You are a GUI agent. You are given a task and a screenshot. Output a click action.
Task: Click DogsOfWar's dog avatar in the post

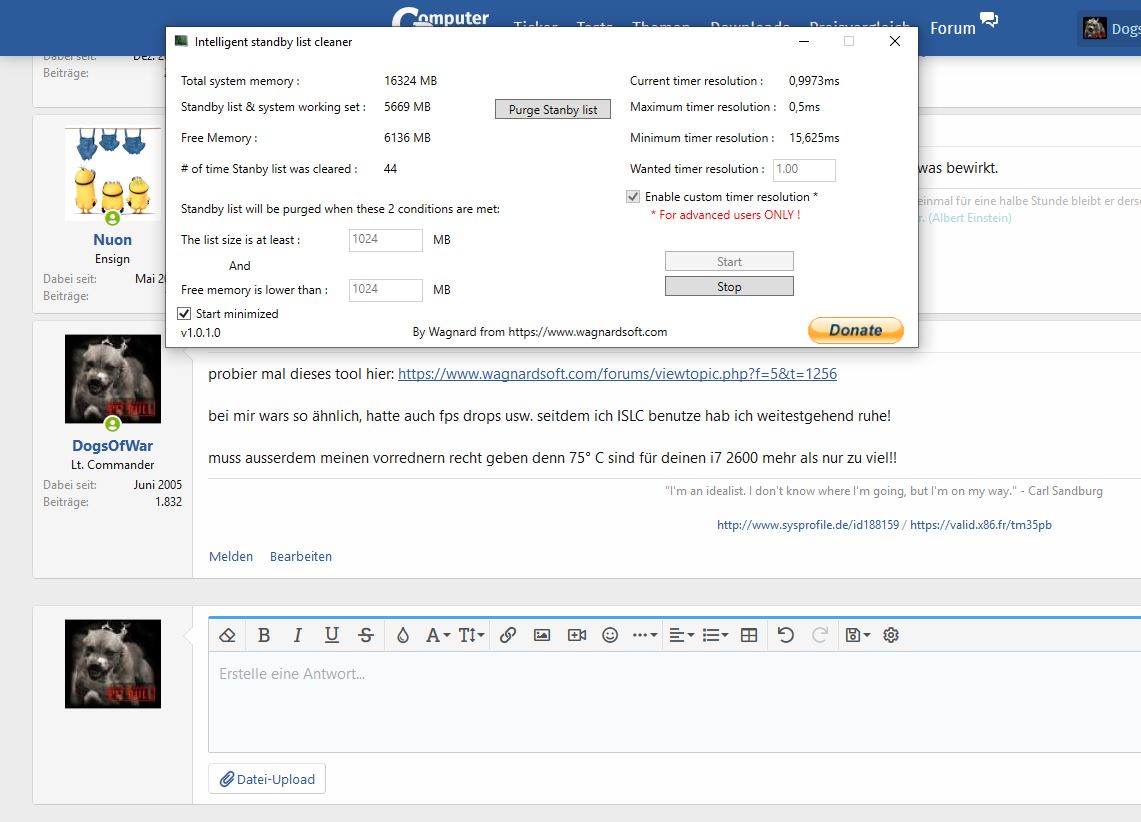tap(113, 379)
